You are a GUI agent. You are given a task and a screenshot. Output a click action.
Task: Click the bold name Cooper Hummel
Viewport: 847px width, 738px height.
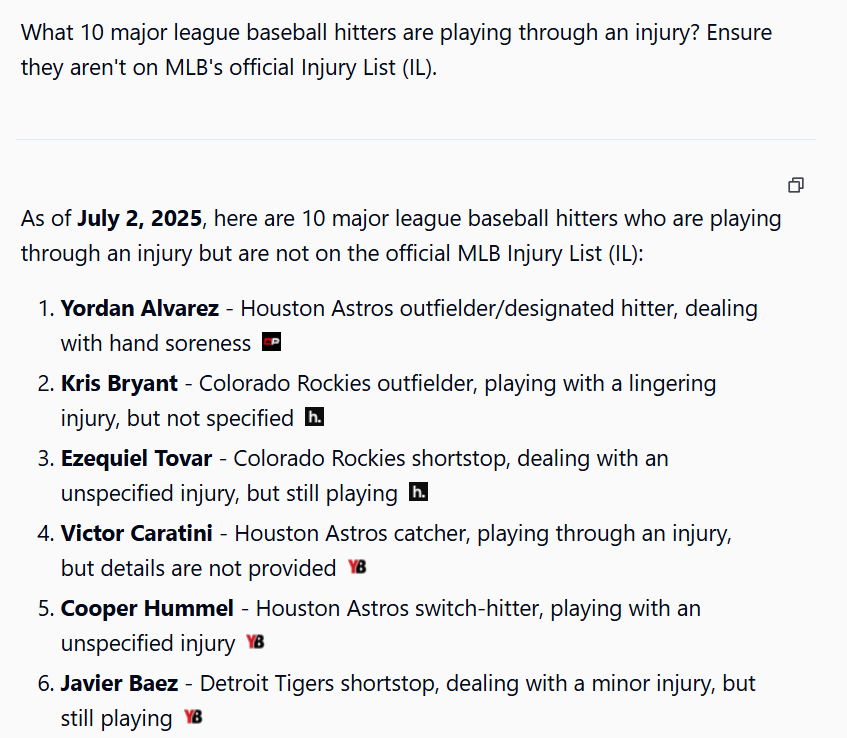(x=147, y=609)
